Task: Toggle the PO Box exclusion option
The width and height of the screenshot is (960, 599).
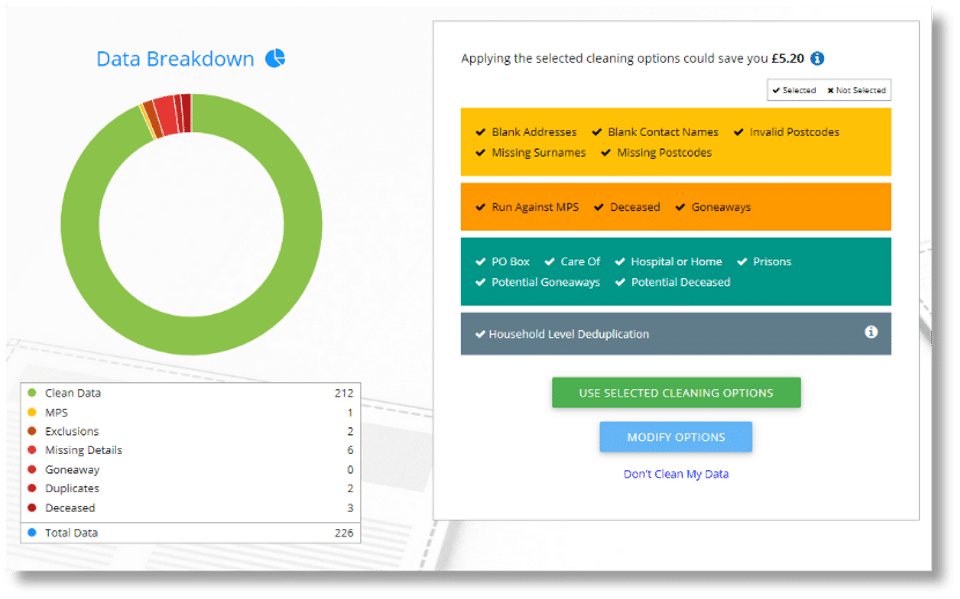Action: click(502, 262)
